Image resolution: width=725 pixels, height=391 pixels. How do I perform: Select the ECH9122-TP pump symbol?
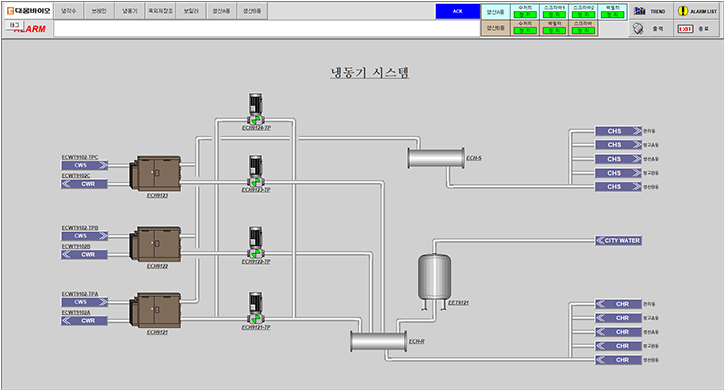click(x=256, y=243)
